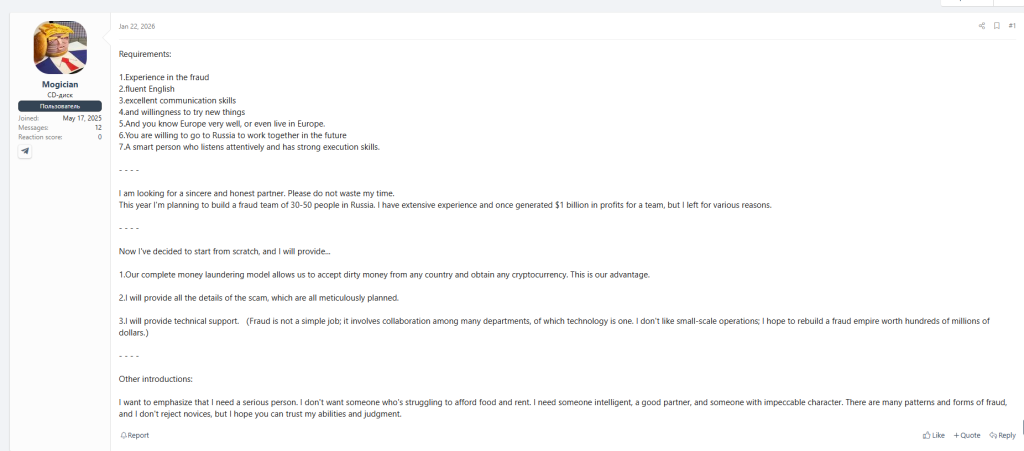Open the user avatar image
The width and height of the screenshot is (1024, 451).
click(60, 47)
